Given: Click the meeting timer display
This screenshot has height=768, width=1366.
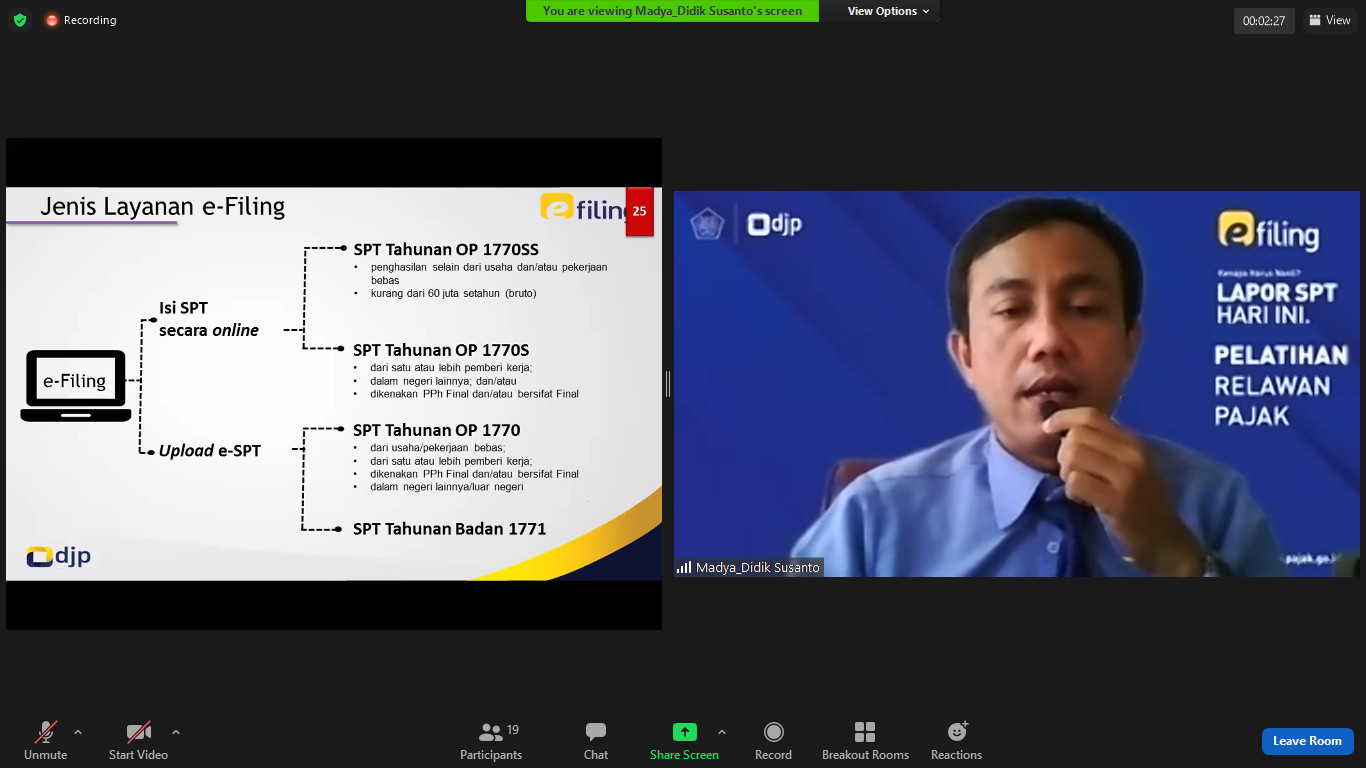Looking at the screenshot, I should [1264, 20].
